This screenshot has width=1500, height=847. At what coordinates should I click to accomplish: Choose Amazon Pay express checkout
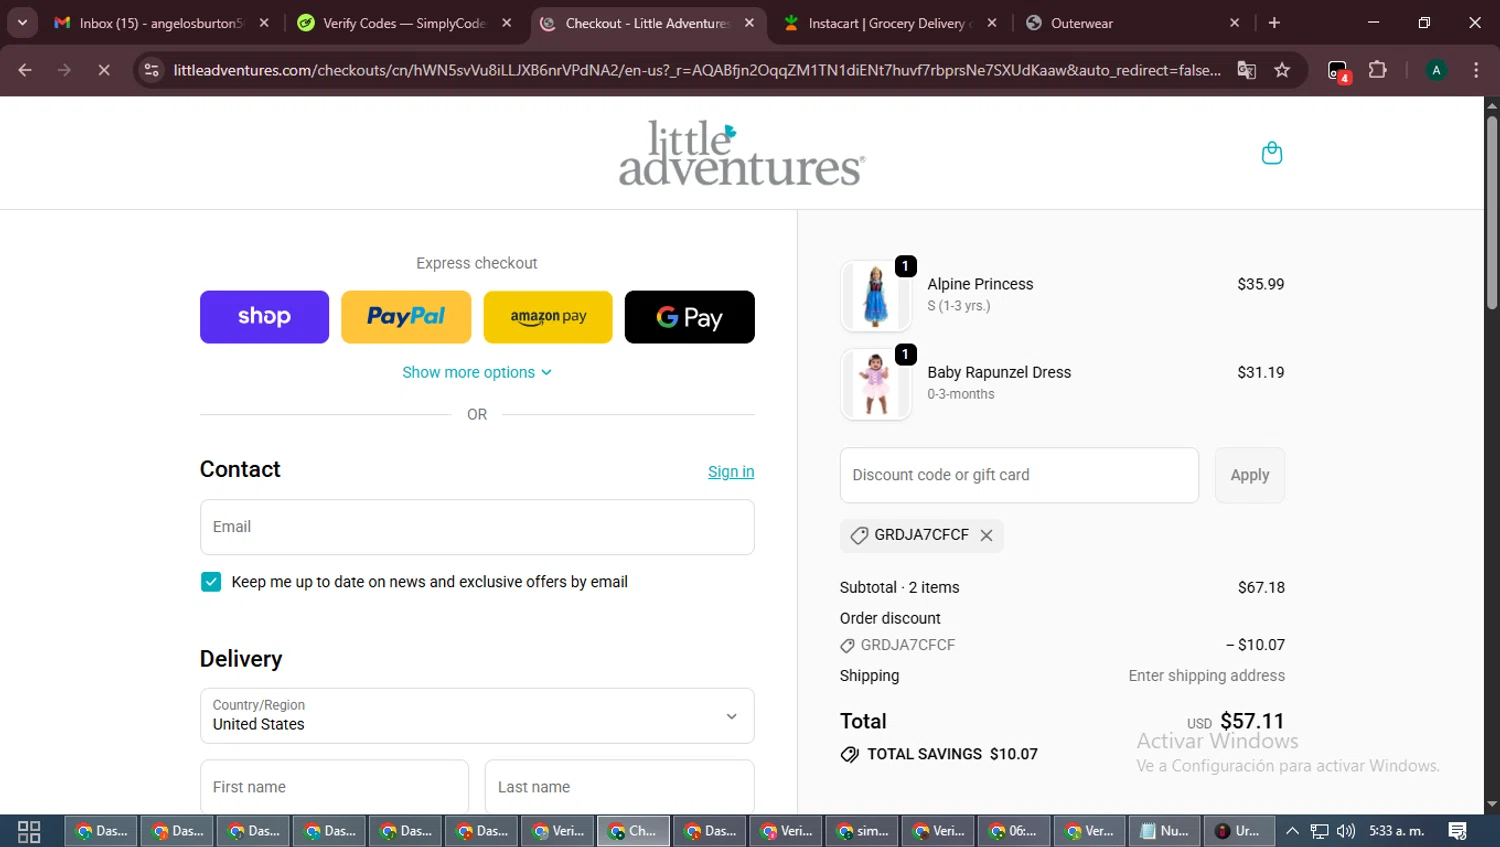548,317
